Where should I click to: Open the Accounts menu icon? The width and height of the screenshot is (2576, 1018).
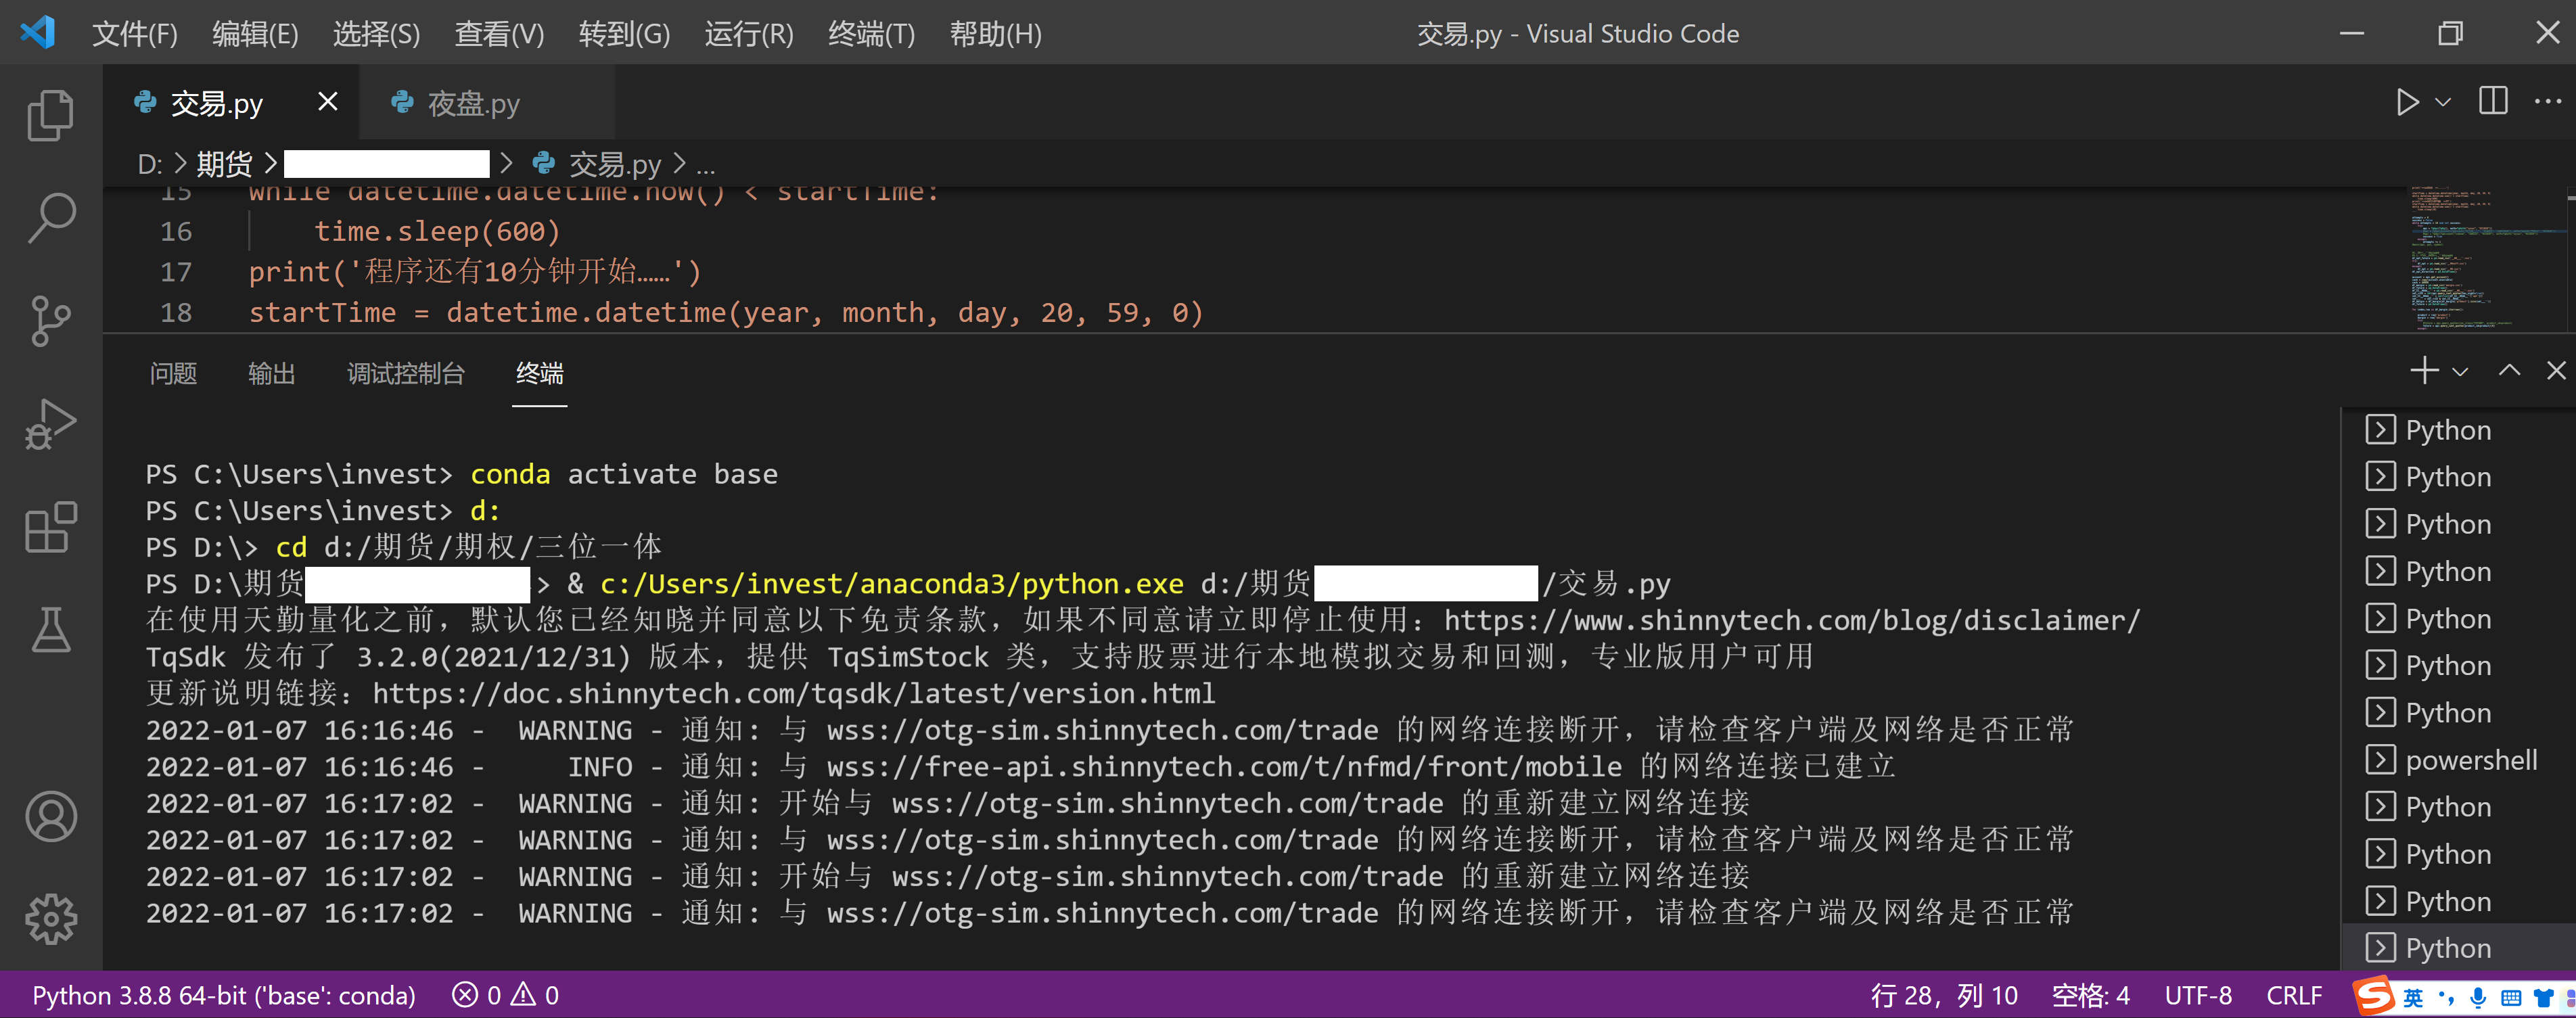51,816
